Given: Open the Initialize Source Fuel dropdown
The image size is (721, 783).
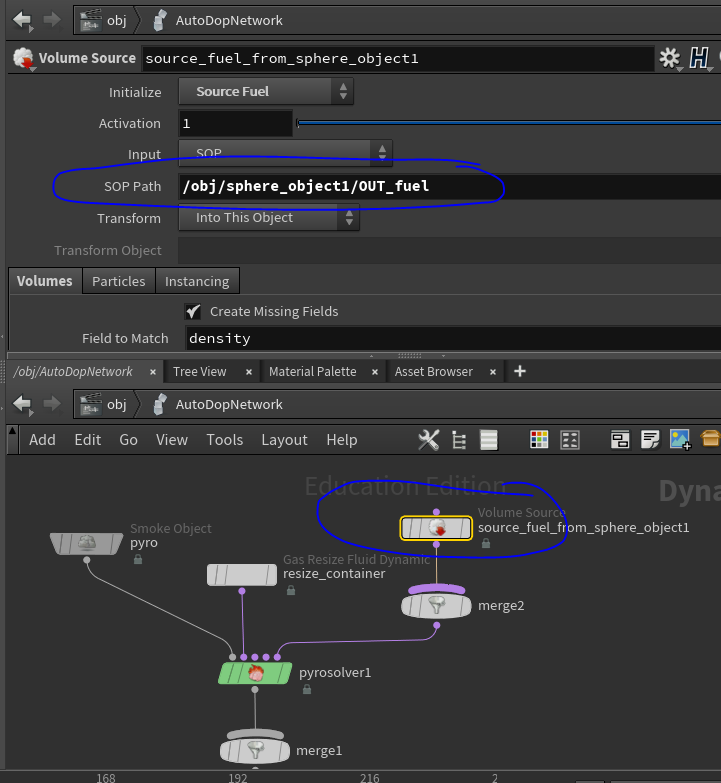Looking at the screenshot, I should [x=266, y=92].
